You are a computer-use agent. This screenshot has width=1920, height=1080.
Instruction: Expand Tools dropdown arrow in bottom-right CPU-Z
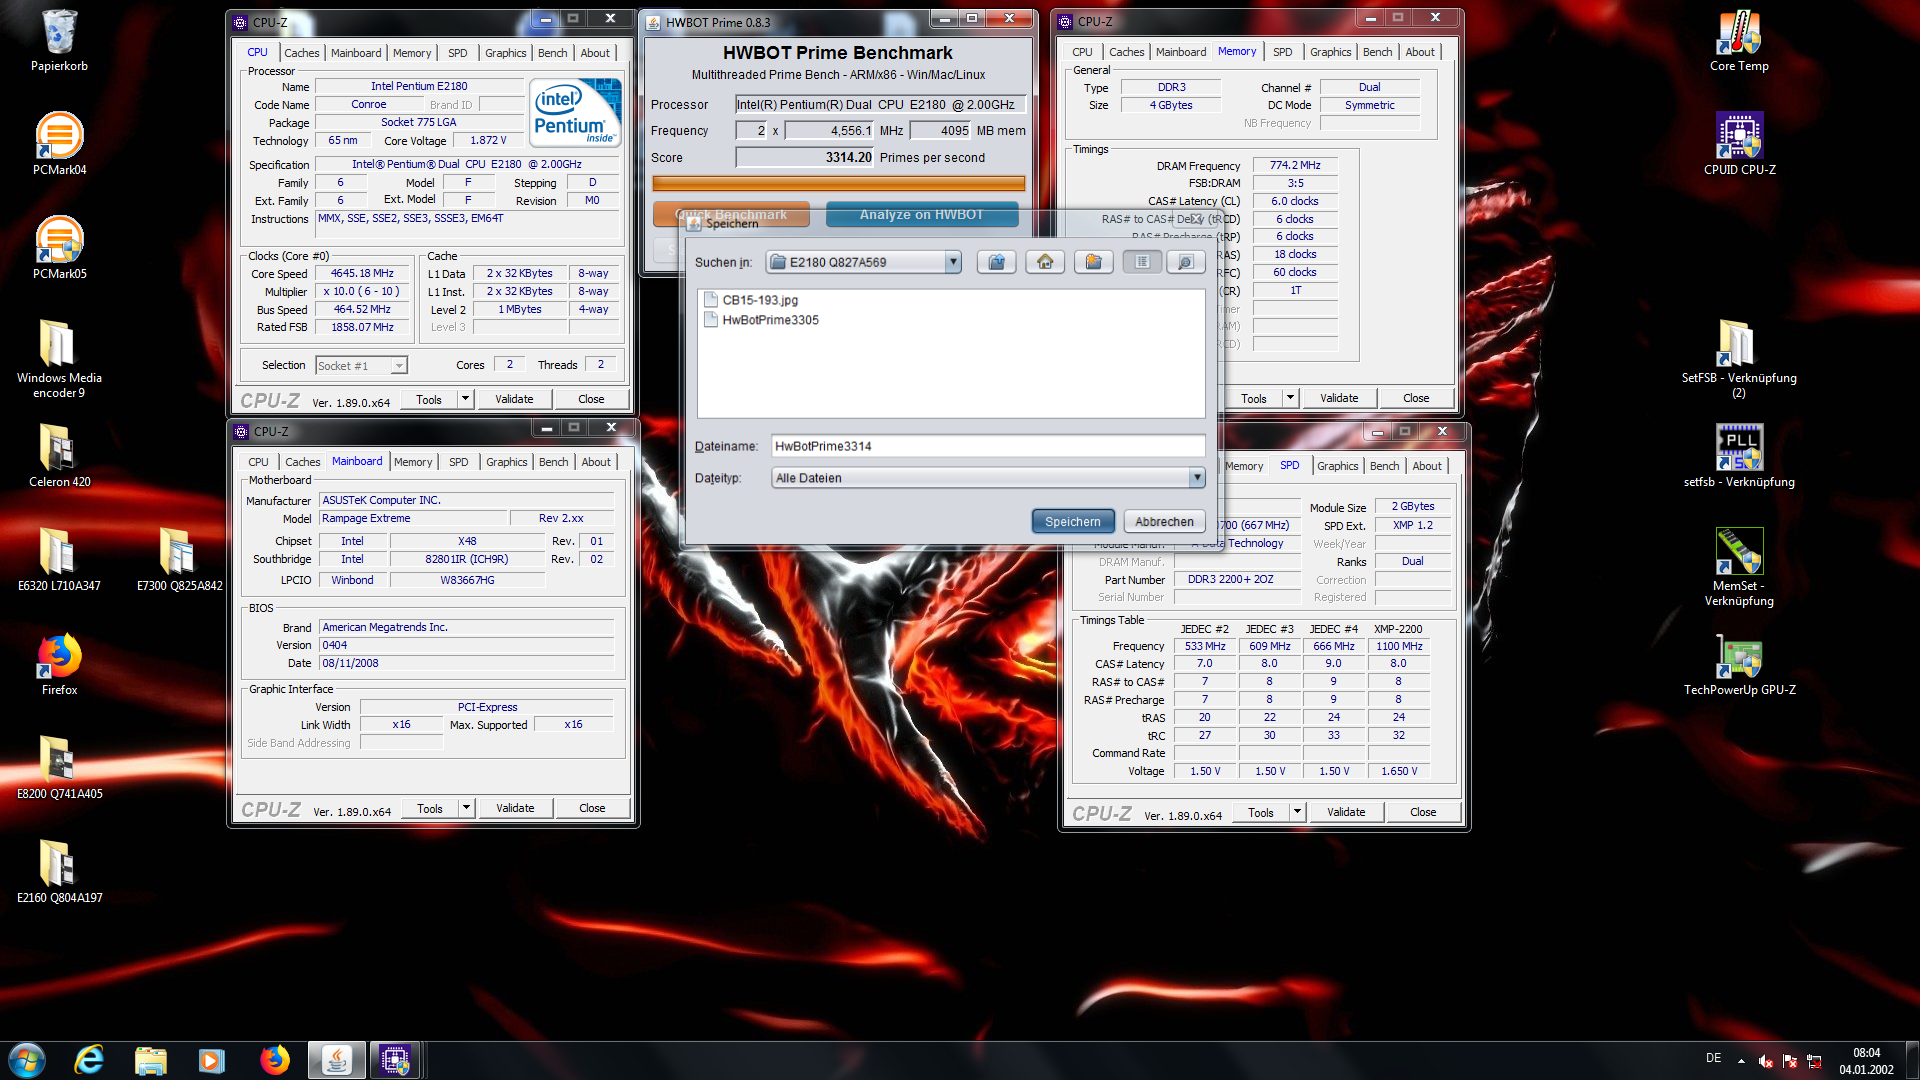[x=1297, y=812]
